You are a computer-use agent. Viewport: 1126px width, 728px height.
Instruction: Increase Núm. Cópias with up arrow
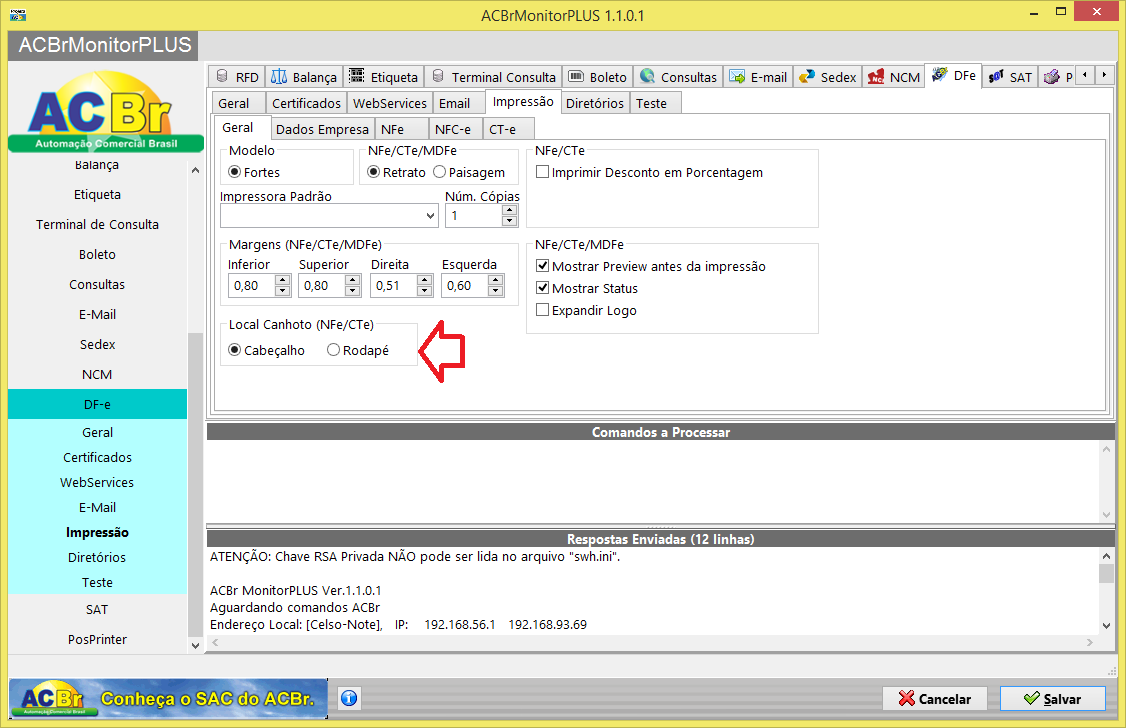pos(510,210)
